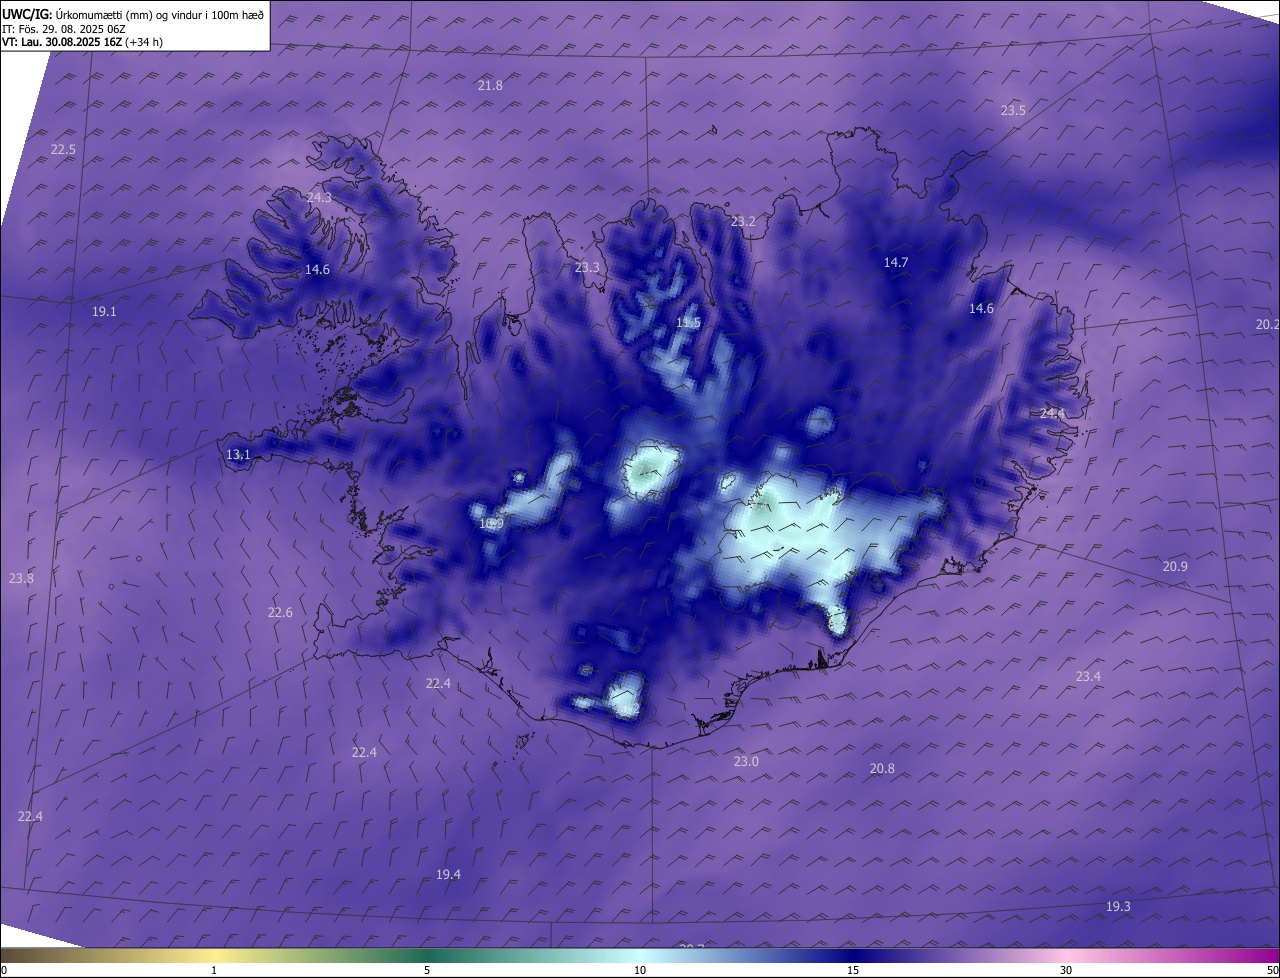Select the 5 tick on the color scale

coord(427,971)
